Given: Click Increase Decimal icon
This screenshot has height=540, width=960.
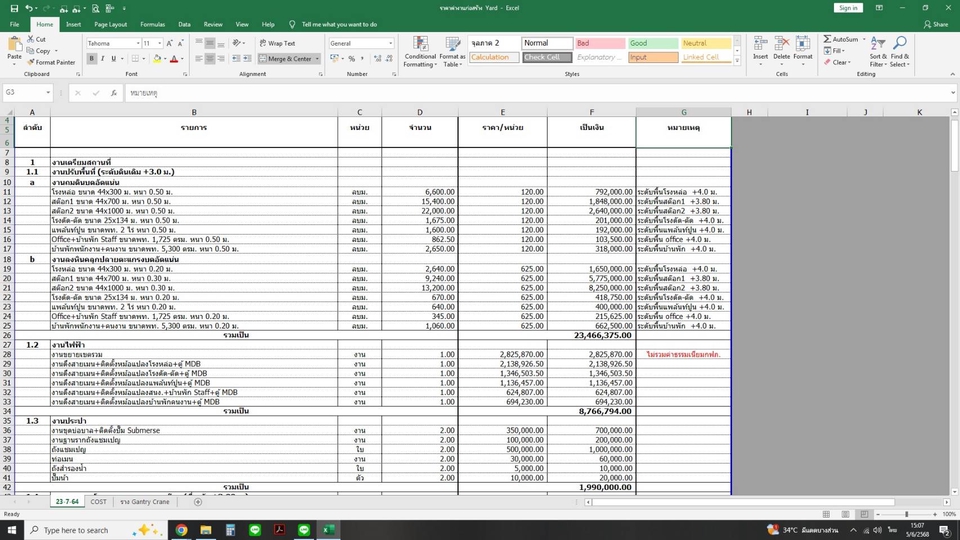Looking at the screenshot, I should [378, 59].
